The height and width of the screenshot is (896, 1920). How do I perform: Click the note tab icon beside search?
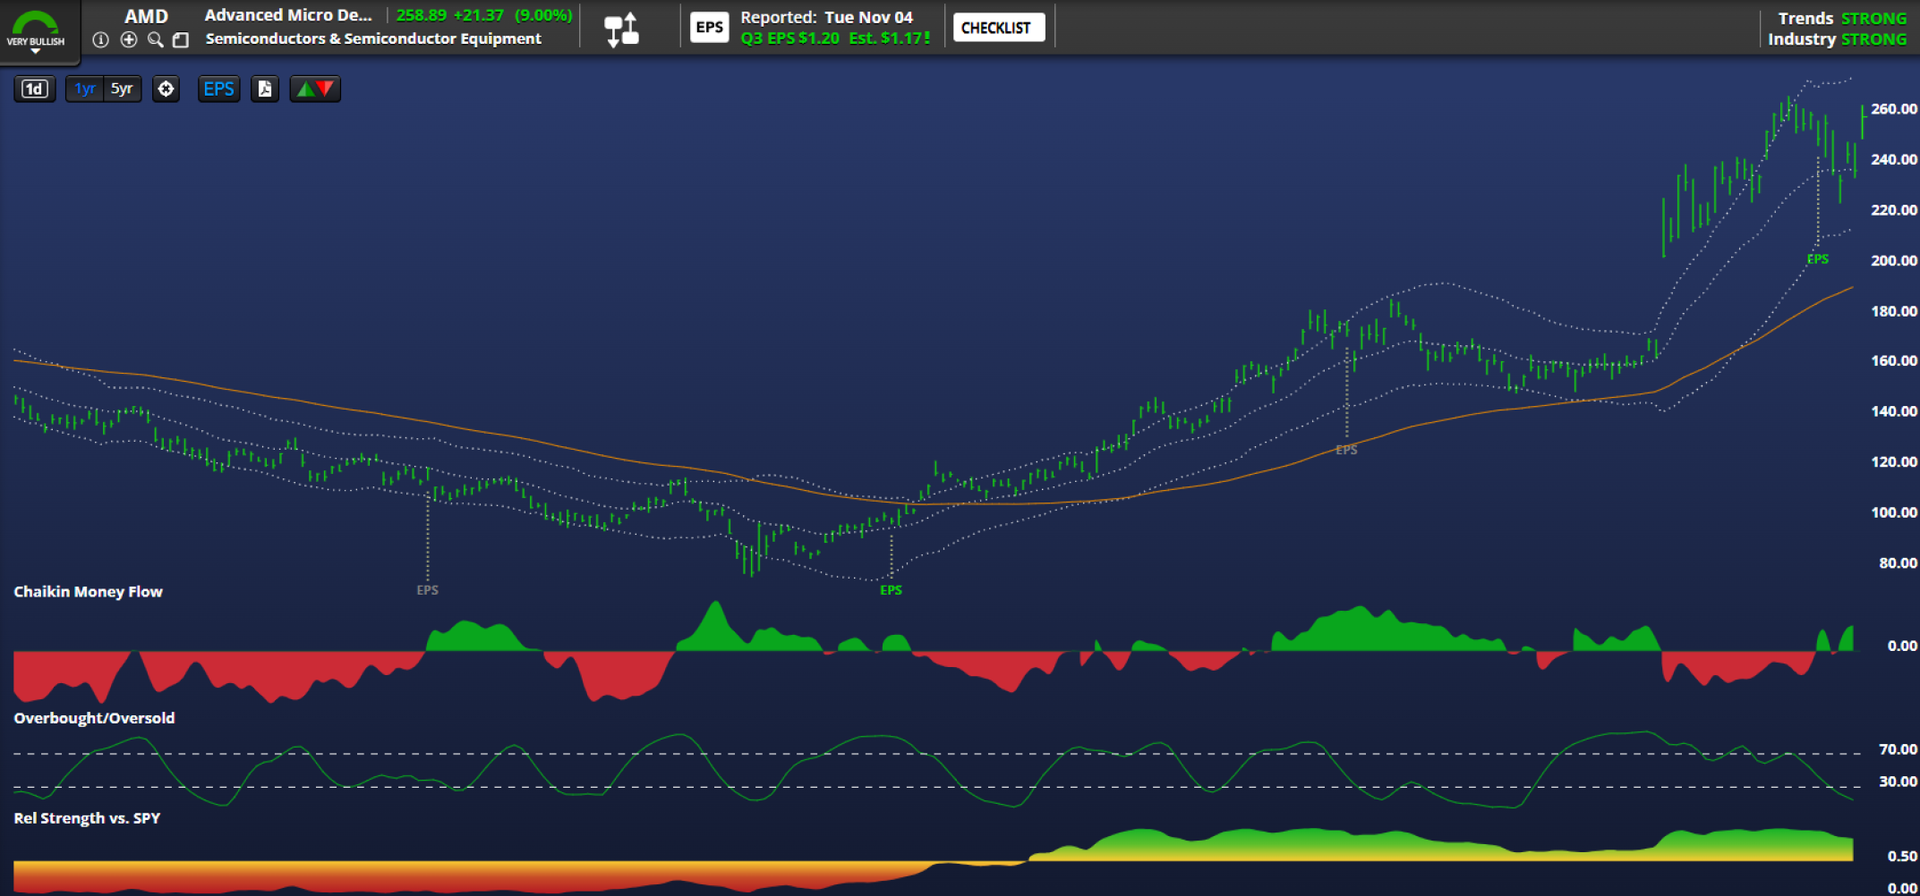(181, 40)
